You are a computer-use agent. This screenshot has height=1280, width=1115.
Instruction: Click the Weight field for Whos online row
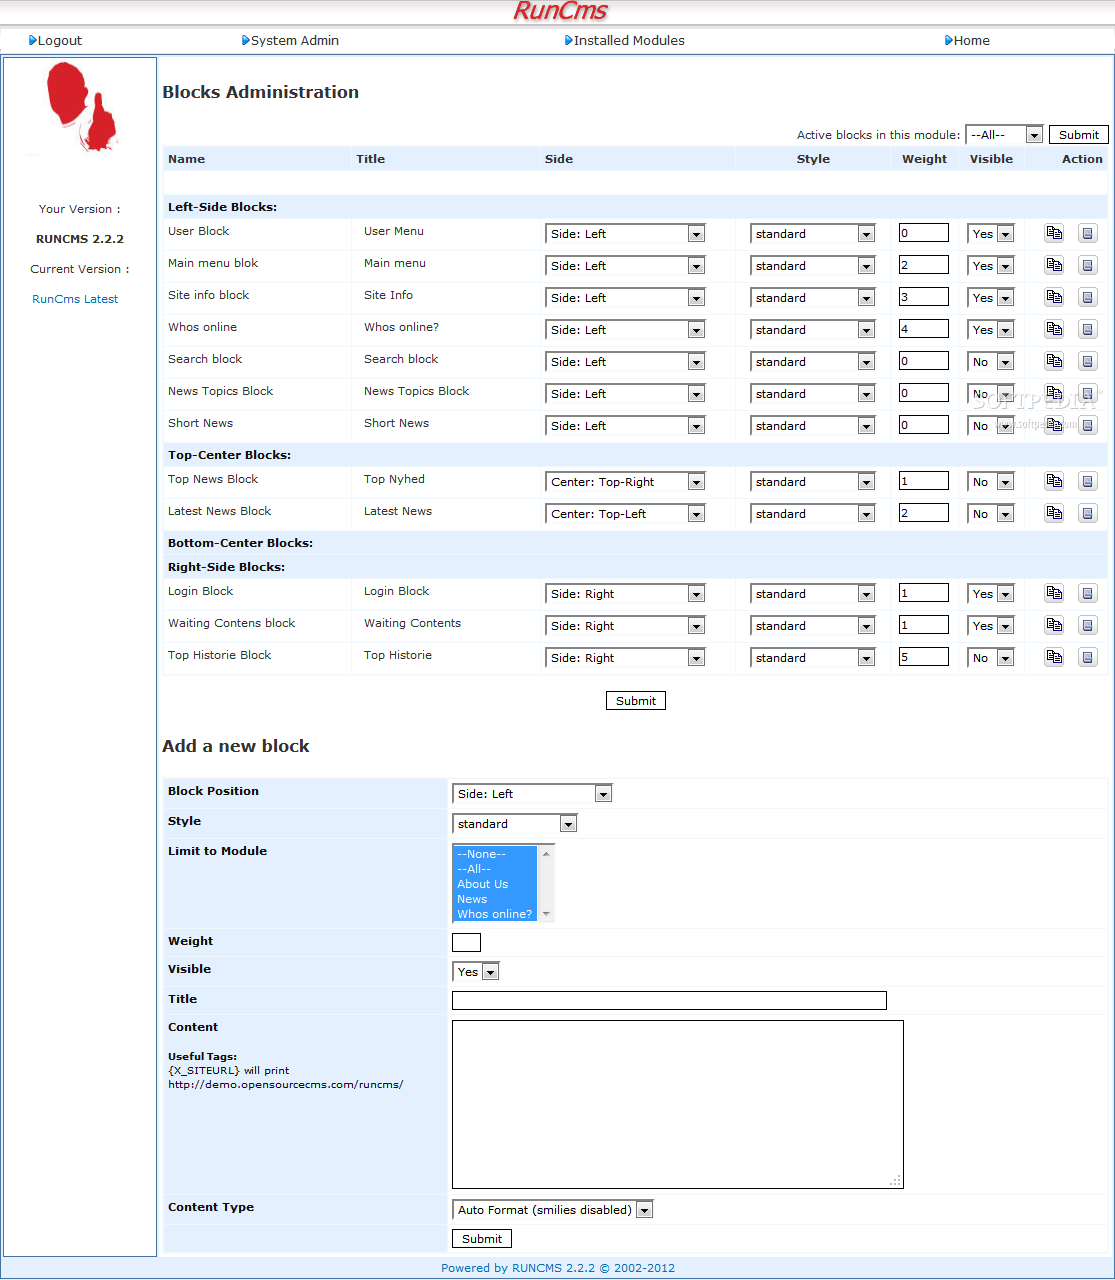click(924, 329)
